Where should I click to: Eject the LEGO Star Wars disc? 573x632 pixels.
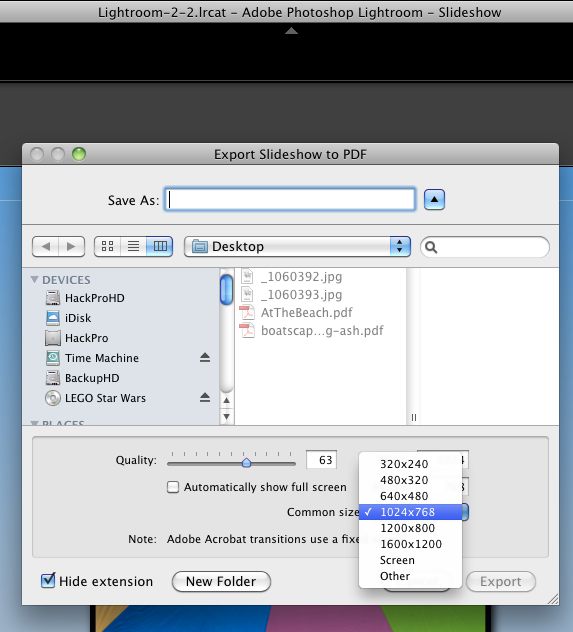[205, 398]
